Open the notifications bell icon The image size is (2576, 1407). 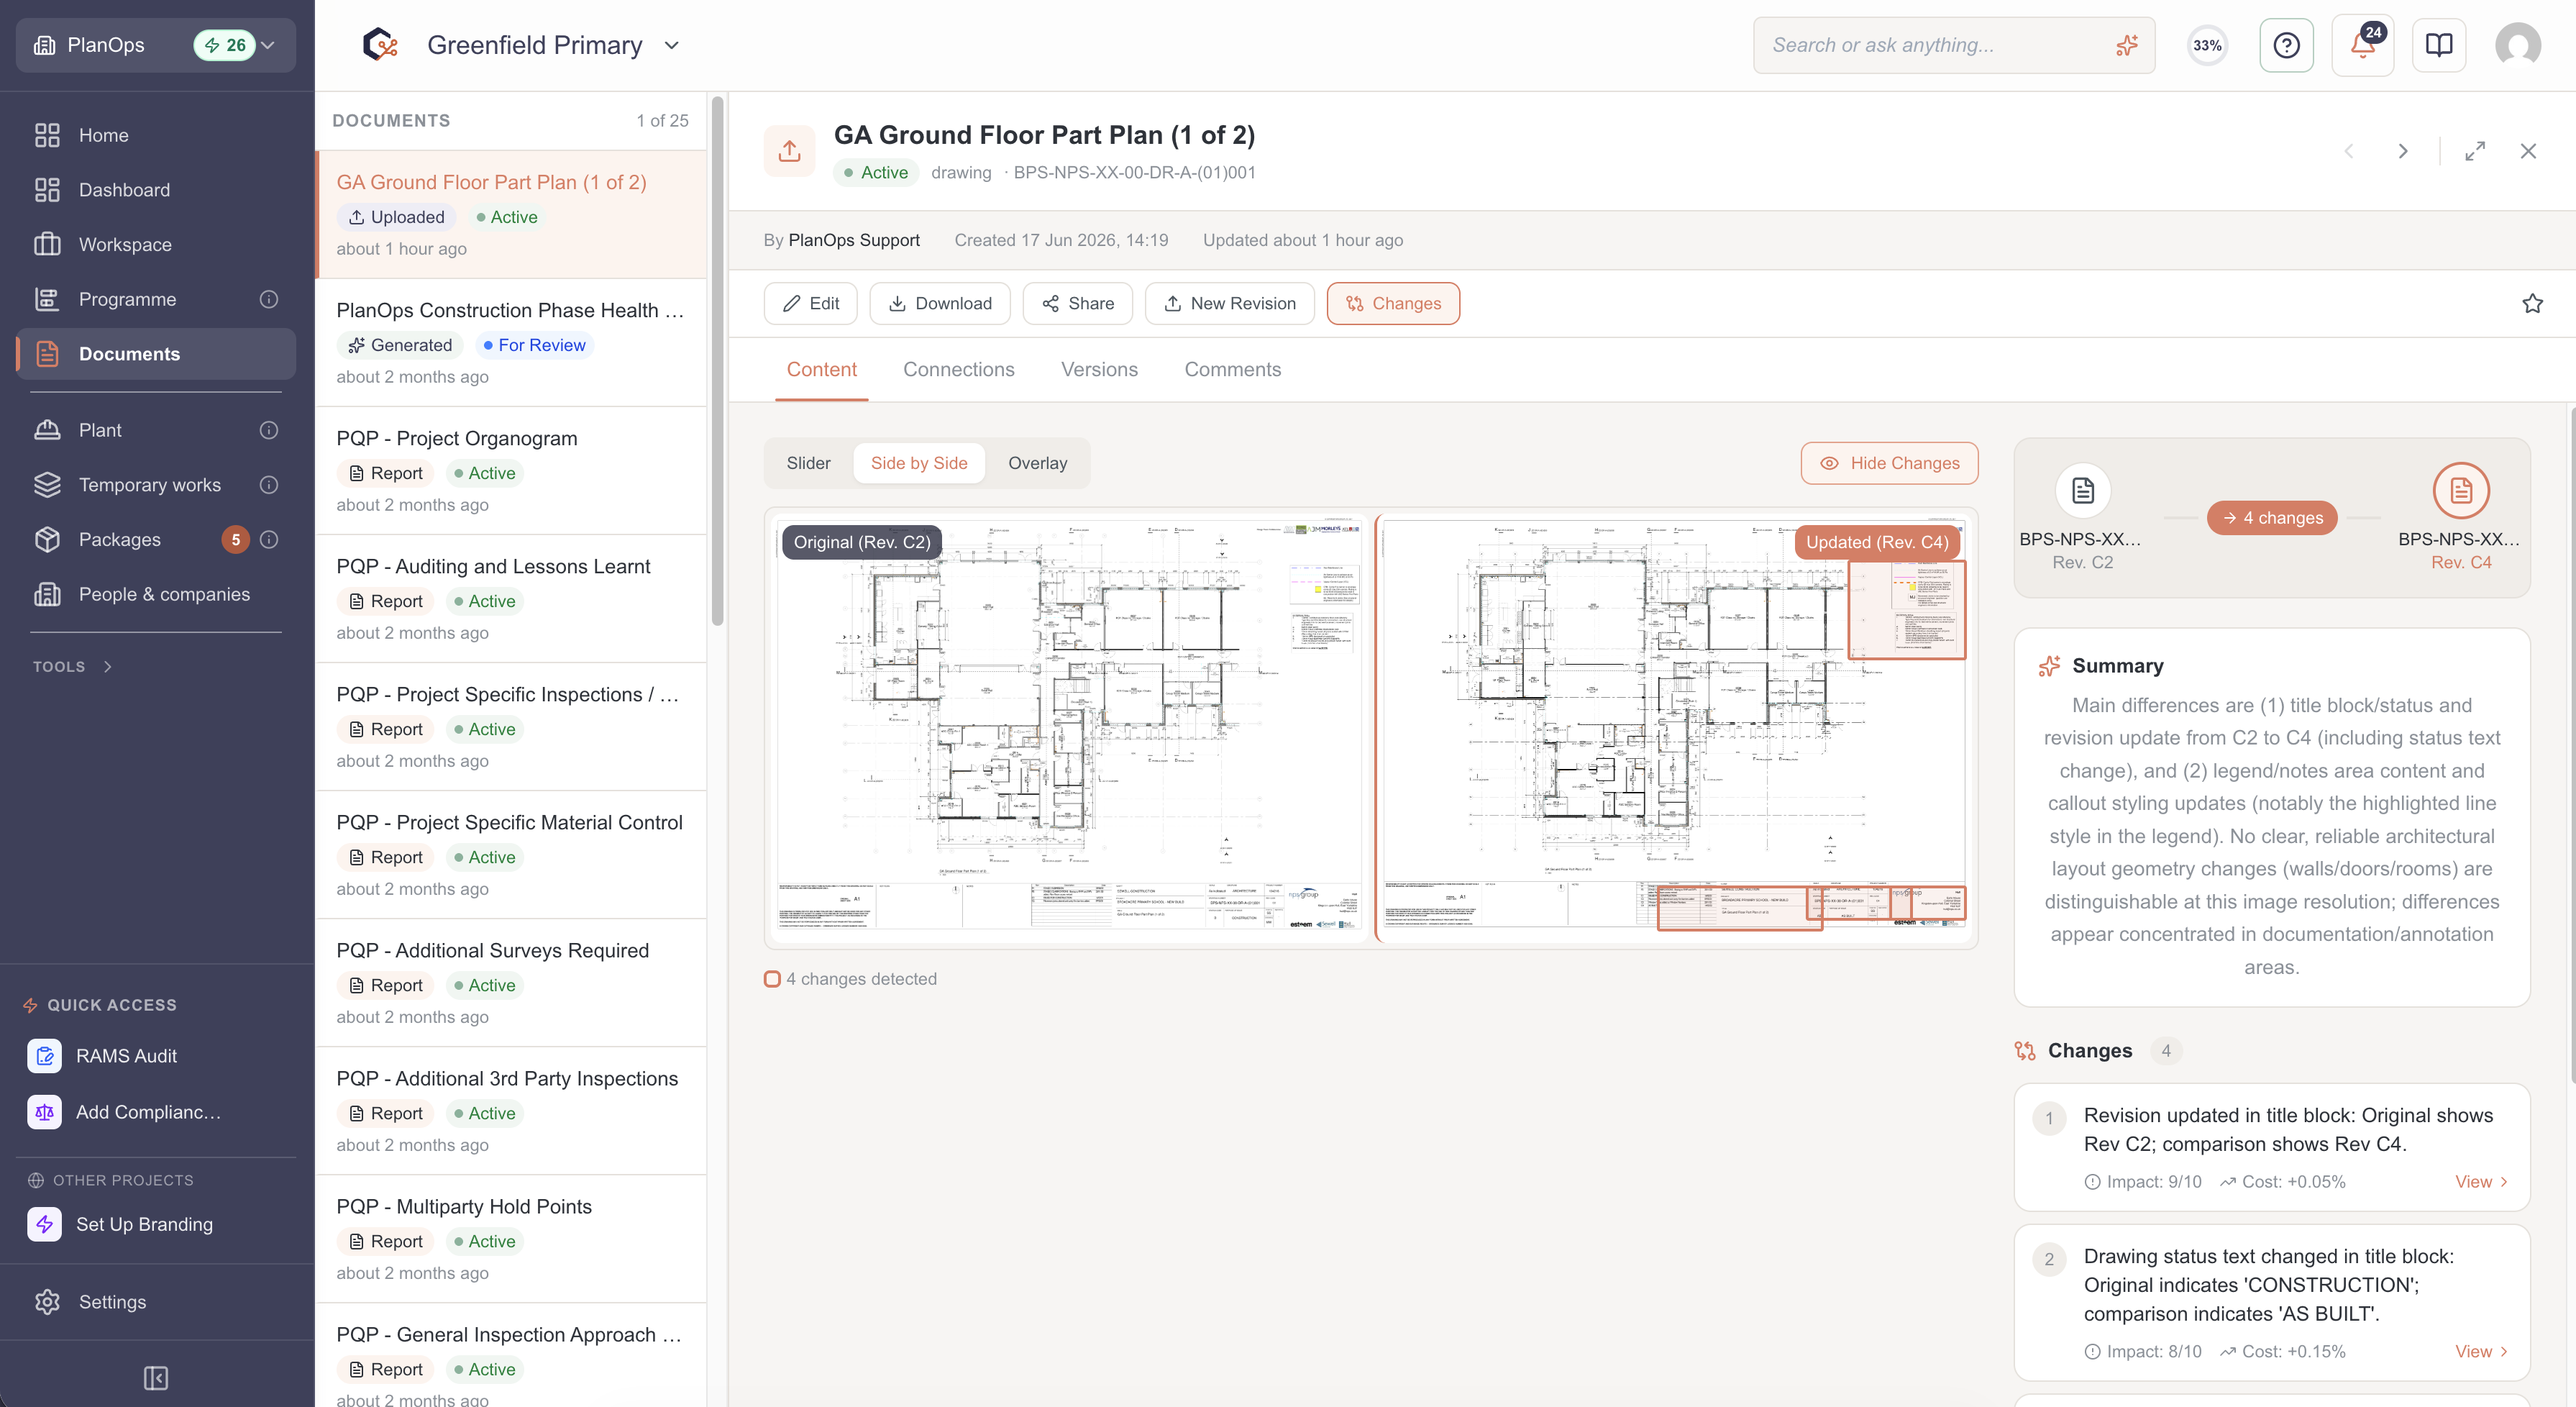coord(2362,45)
